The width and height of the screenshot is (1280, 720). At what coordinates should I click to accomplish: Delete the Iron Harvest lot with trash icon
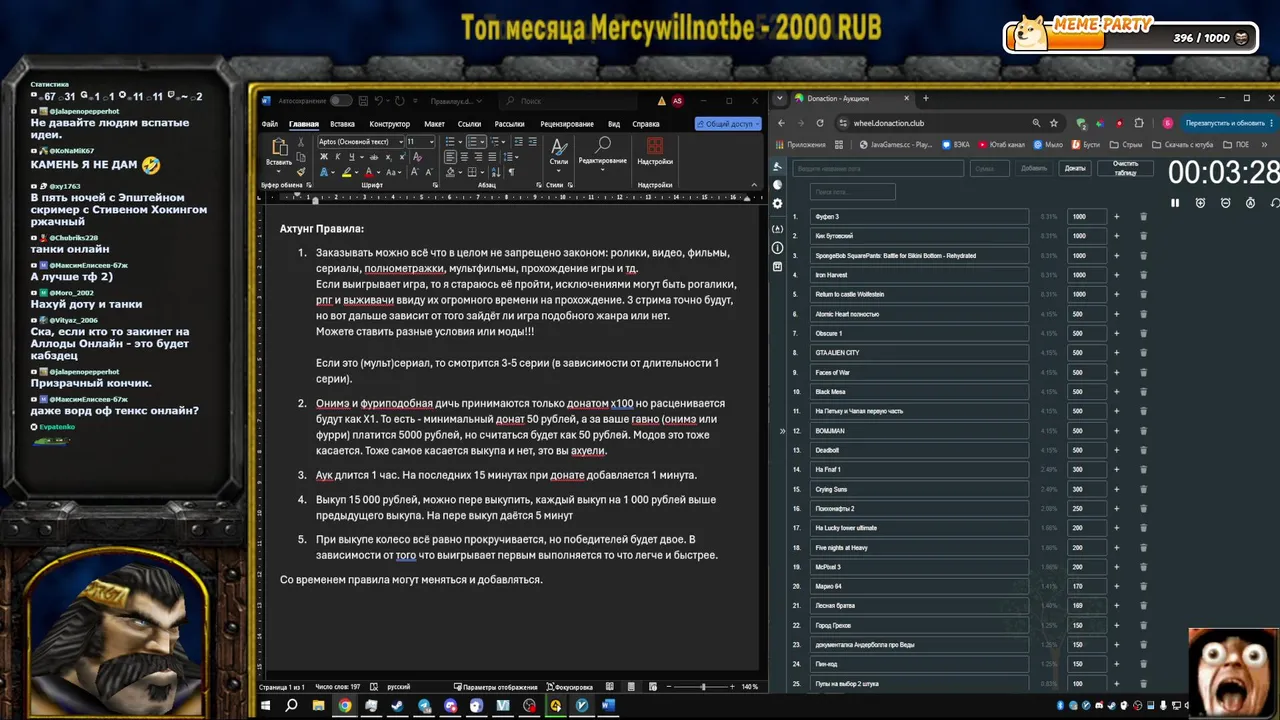[1143, 275]
